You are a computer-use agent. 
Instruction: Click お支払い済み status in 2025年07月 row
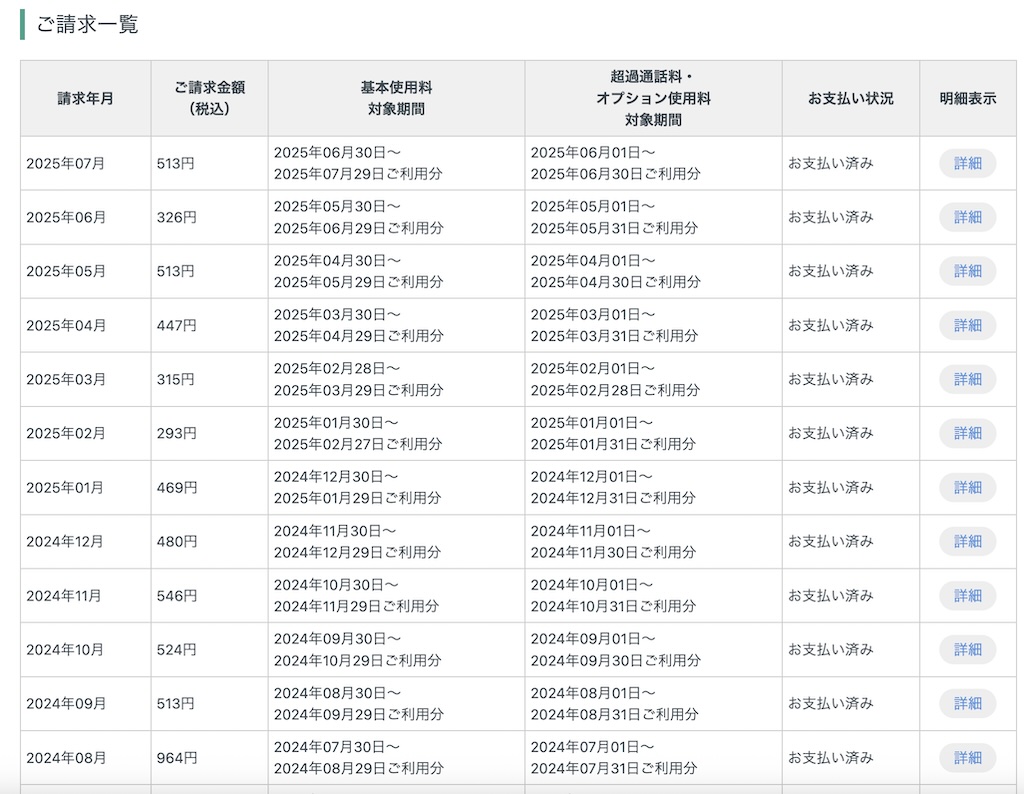click(x=830, y=163)
